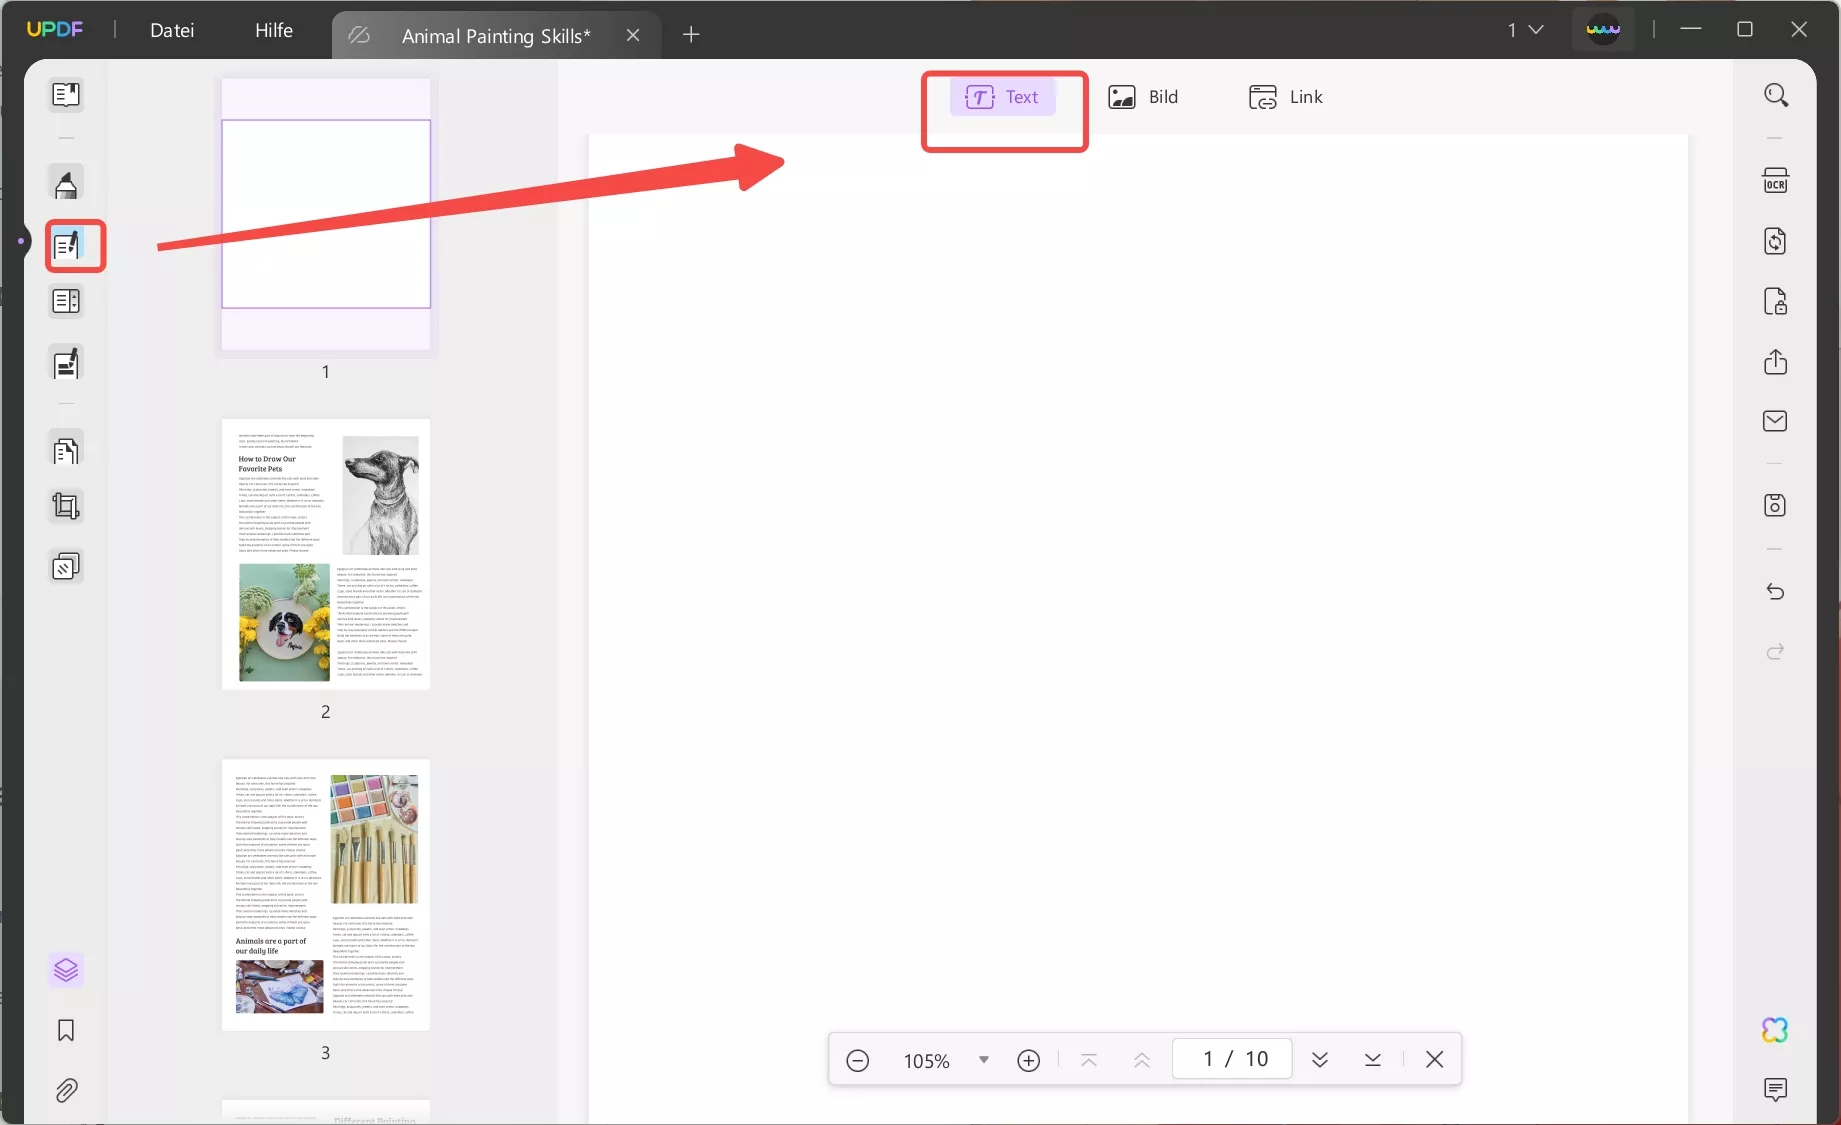Save as other via disk icon
The width and height of the screenshot is (1841, 1125).
1776,505
